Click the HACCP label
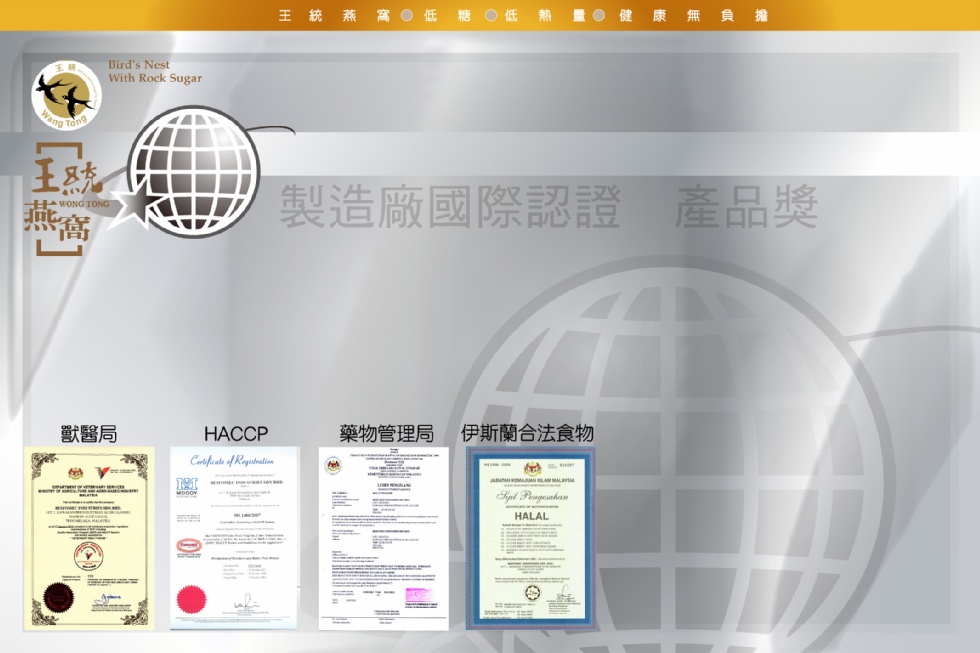 point(236,434)
